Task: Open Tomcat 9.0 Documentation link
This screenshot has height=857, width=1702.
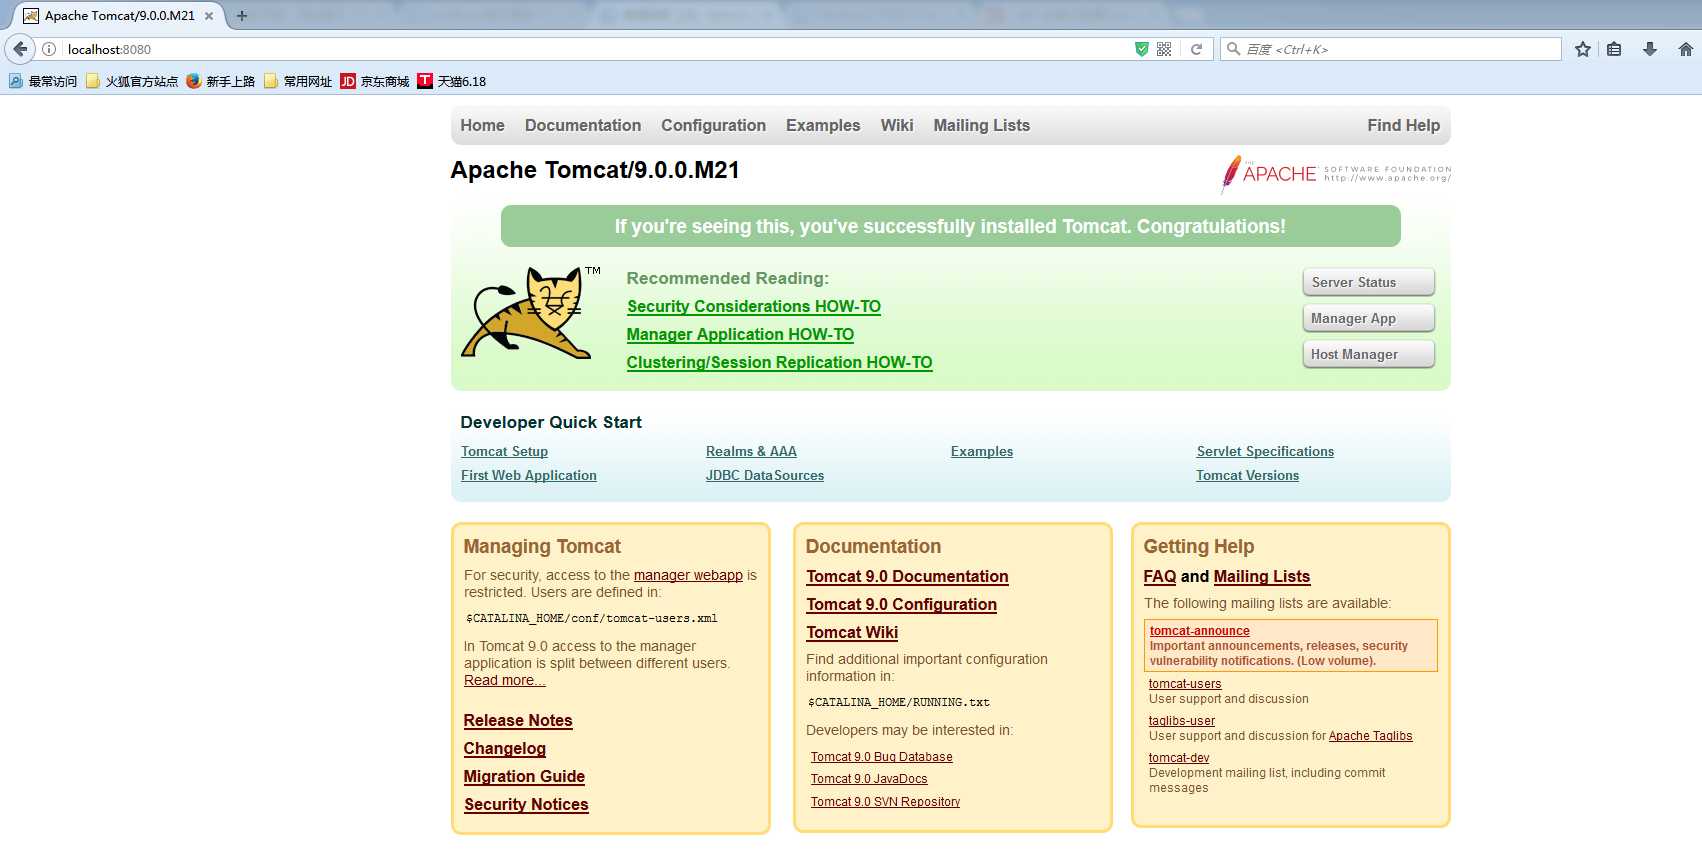Action: 907,576
